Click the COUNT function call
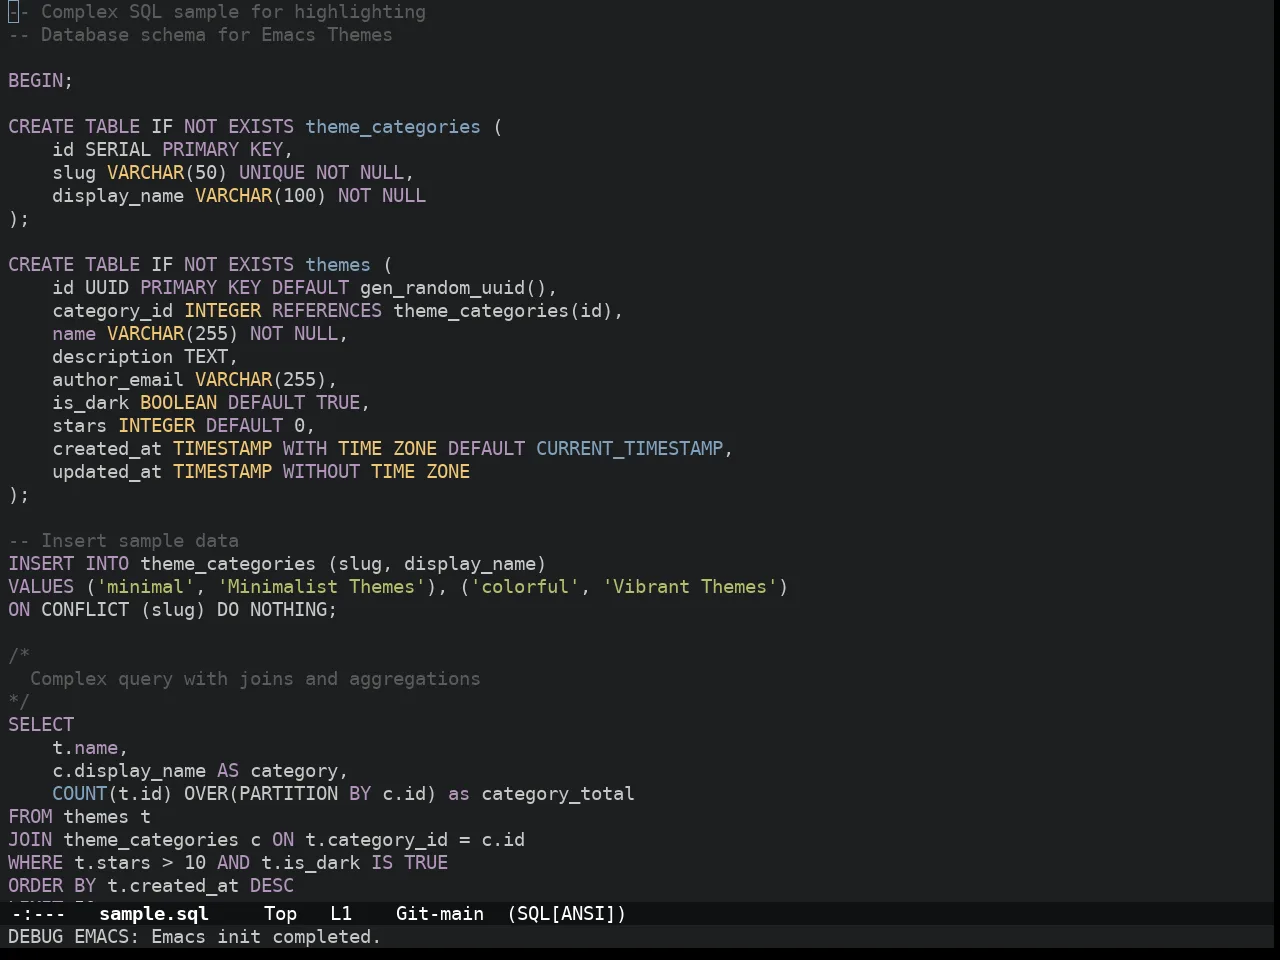The width and height of the screenshot is (1280, 960). pyautogui.click(x=112, y=793)
